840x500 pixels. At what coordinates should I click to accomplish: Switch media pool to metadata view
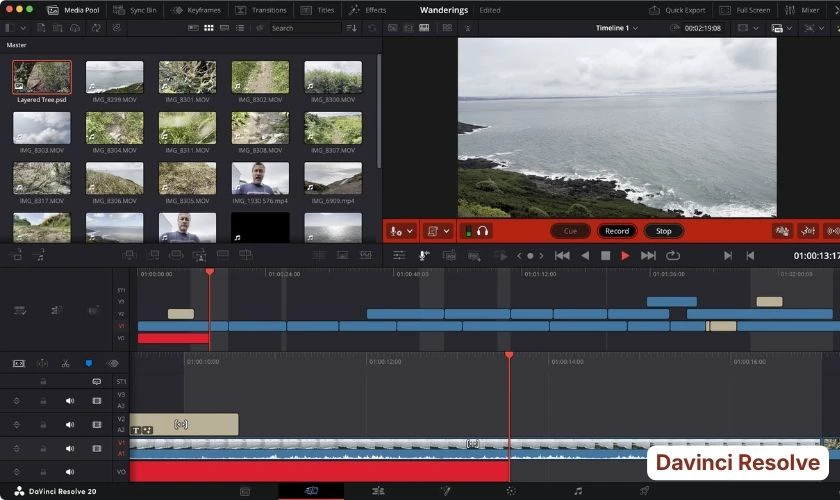pyautogui.click(x=193, y=28)
